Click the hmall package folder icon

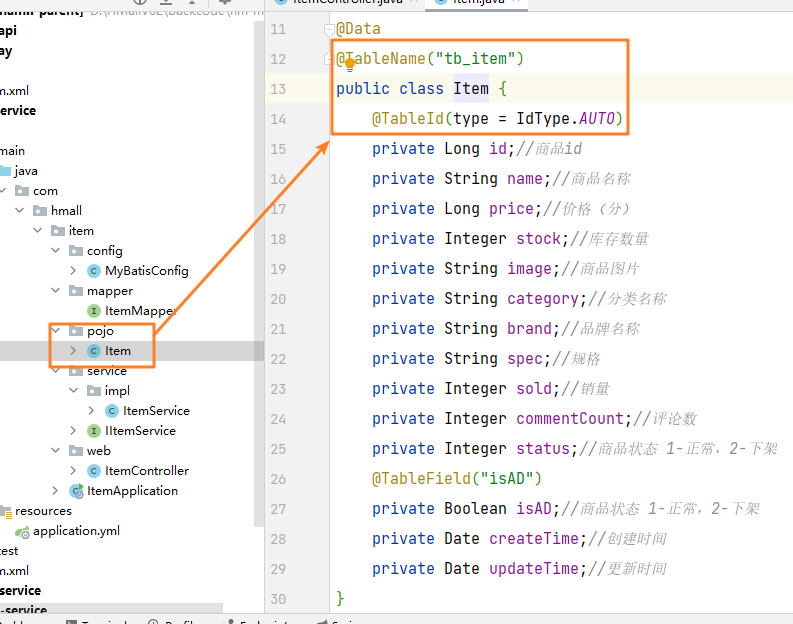pyautogui.click(x=40, y=211)
